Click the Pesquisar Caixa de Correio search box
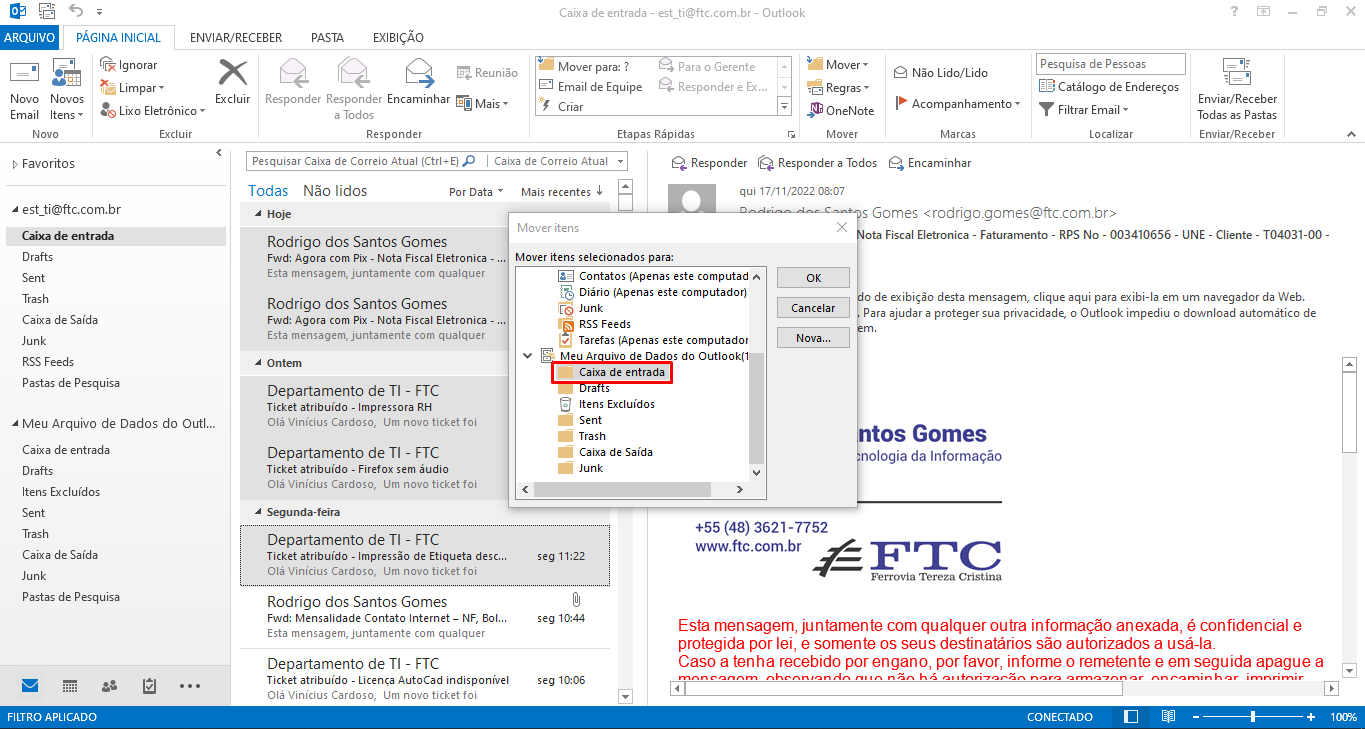This screenshot has height=729, width=1365. (x=366, y=161)
